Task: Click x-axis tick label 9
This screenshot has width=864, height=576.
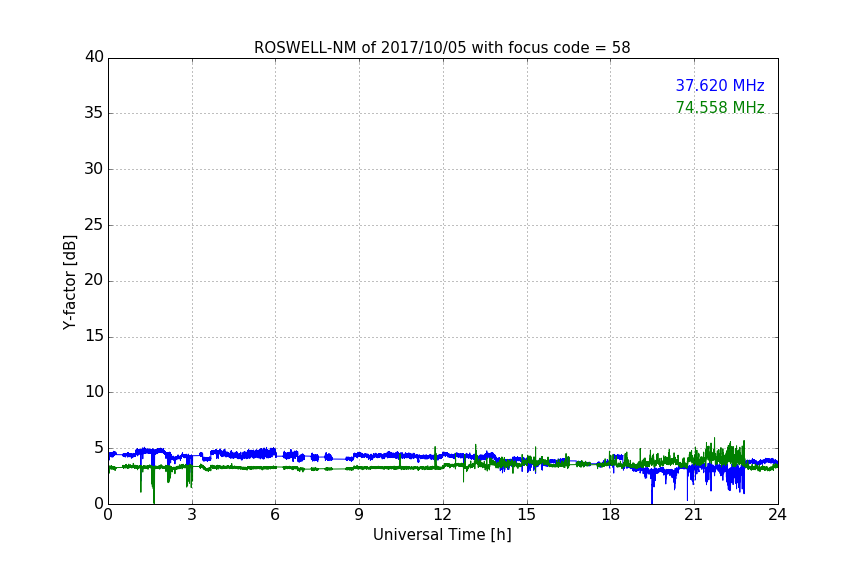Action: pos(359,515)
